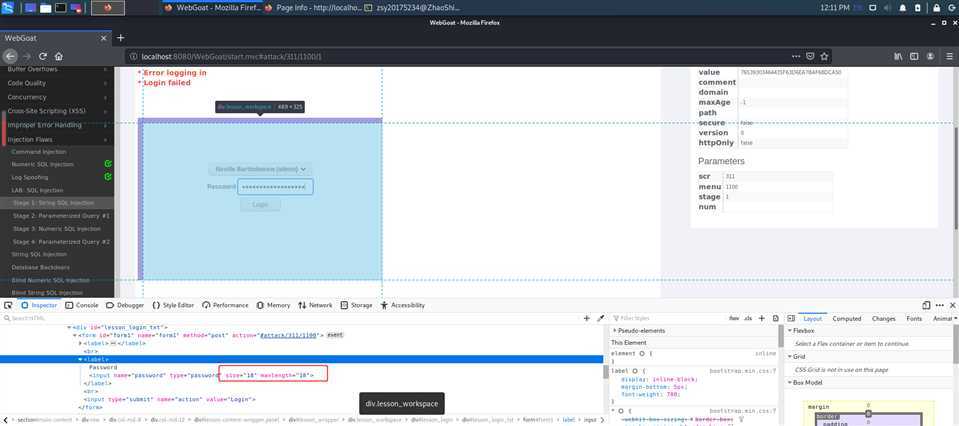Viewport: 959px width, 426px height.
Task: Switch to the Memory tab
Action: pos(273,305)
